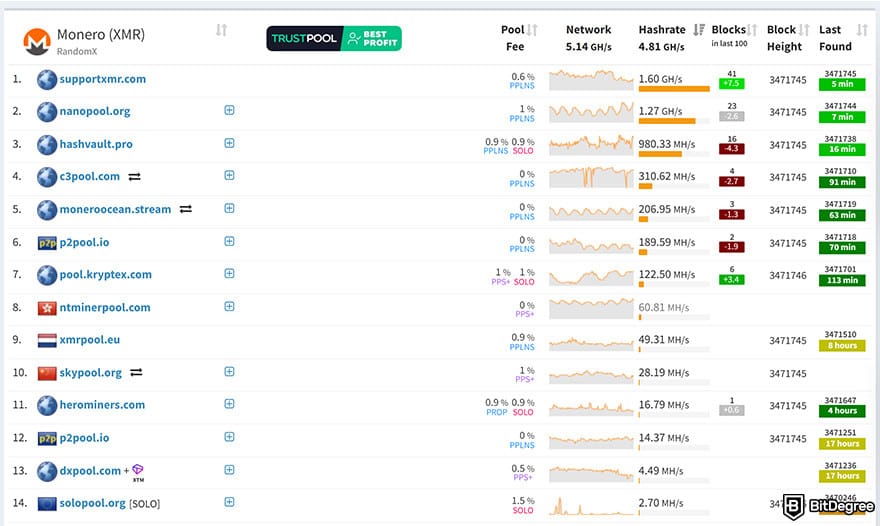880x526 pixels.
Task: Click the Monero coin logo icon
Action: pos(36,42)
